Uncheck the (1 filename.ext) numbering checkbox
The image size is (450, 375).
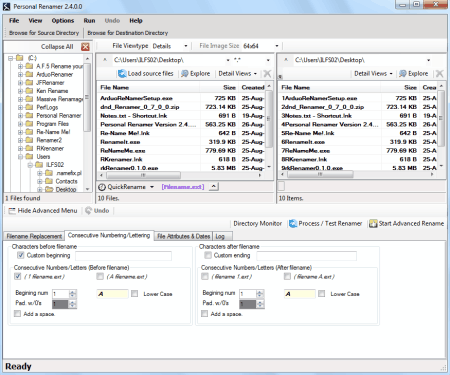pos(18,276)
